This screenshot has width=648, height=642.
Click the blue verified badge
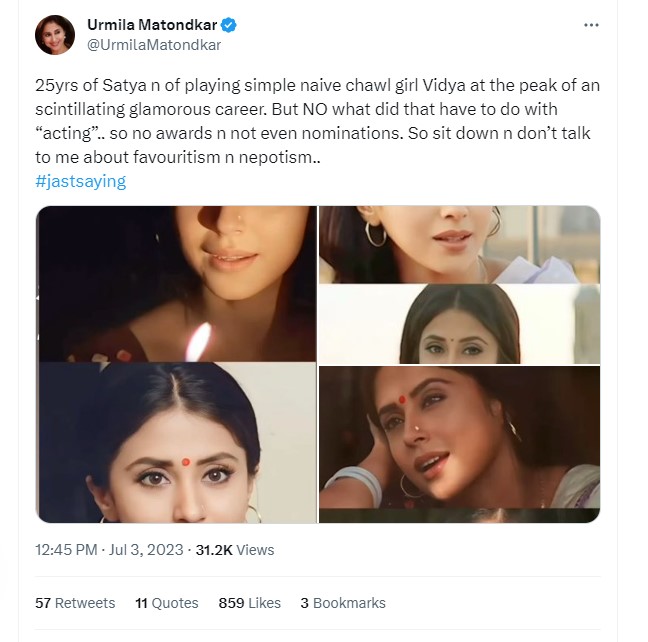229,25
